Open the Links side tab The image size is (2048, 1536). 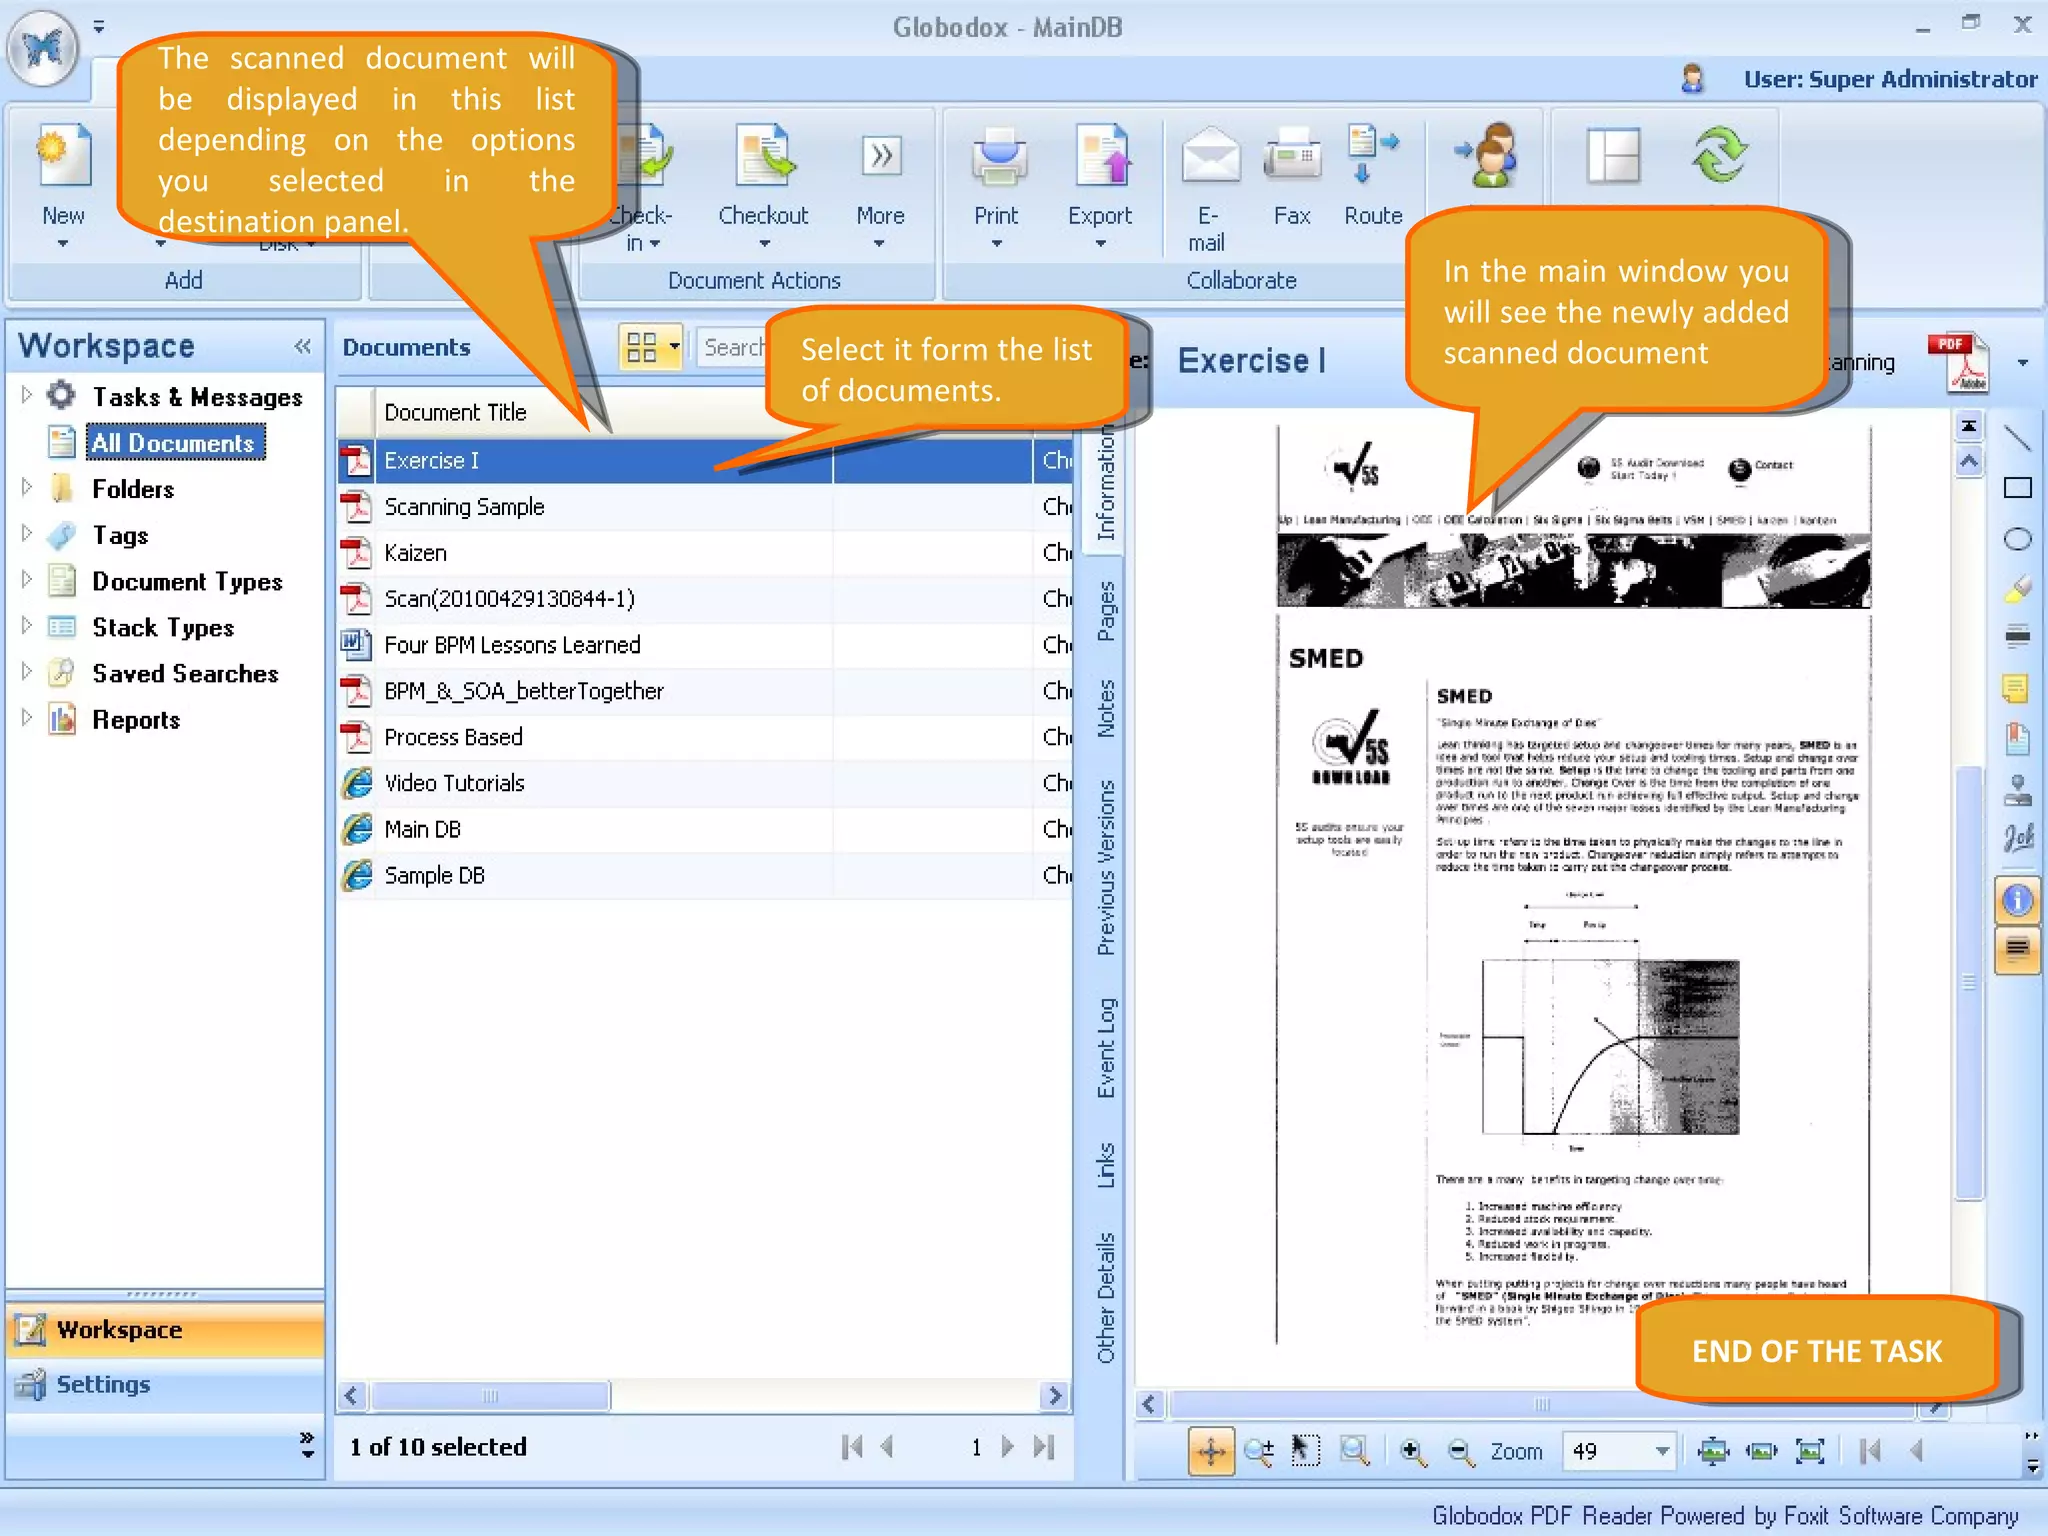(x=1105, y=1165)
